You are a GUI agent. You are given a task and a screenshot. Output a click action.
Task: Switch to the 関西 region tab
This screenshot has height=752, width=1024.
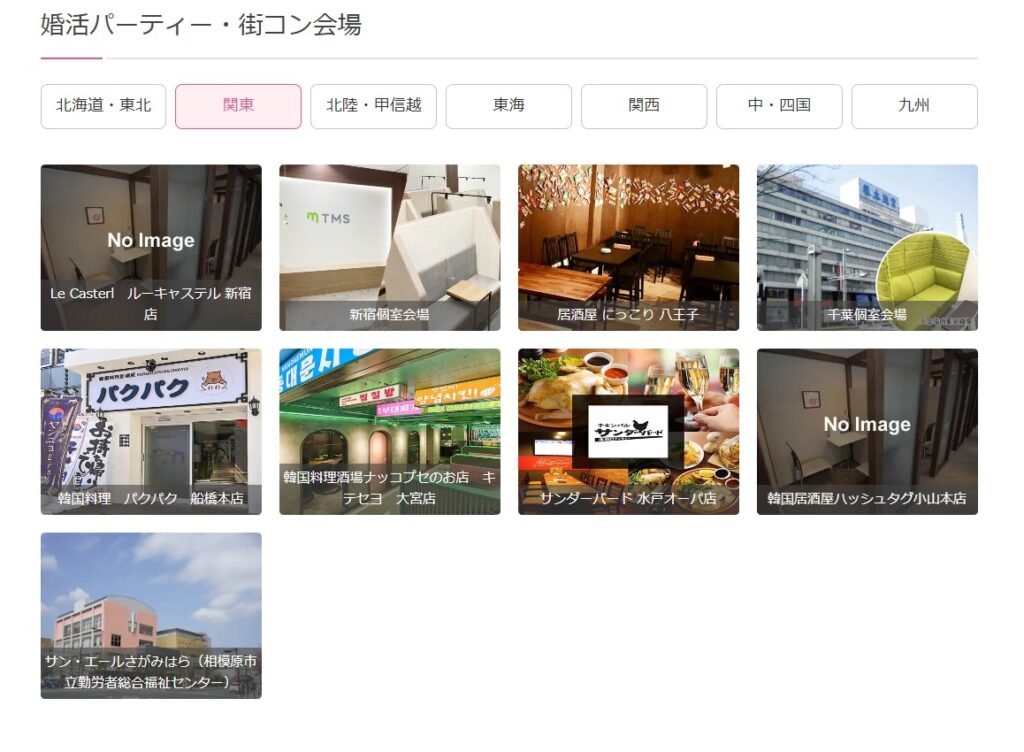pos(643,105)
